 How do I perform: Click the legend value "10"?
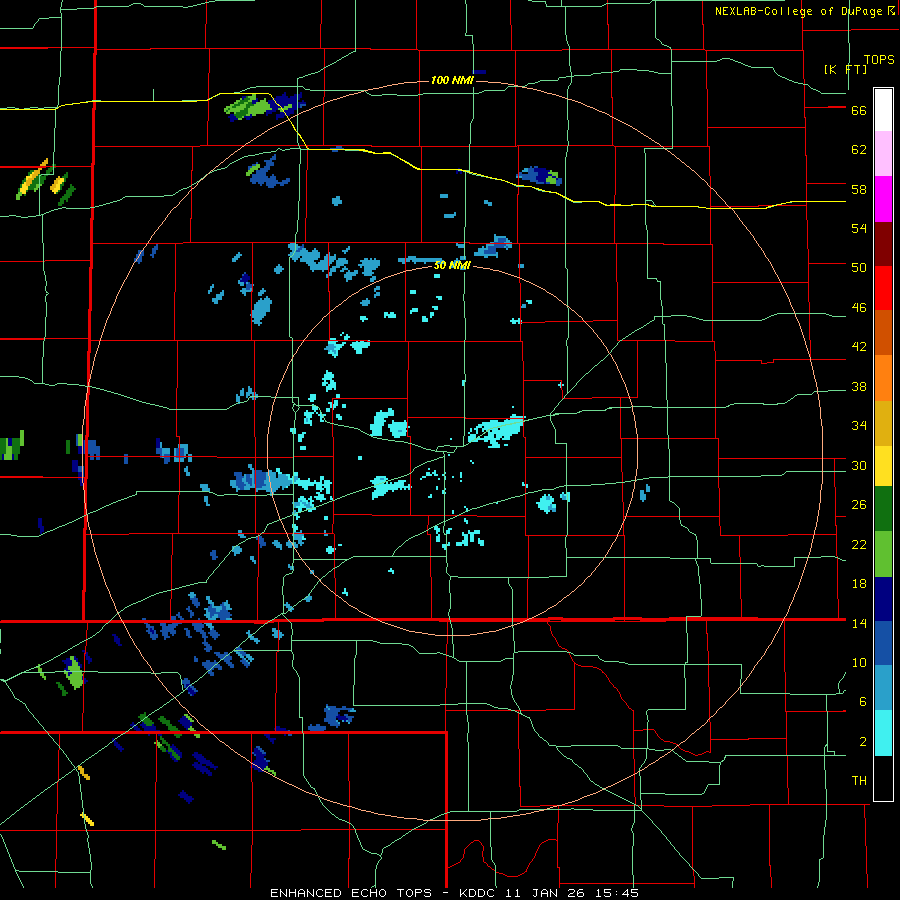859,662
